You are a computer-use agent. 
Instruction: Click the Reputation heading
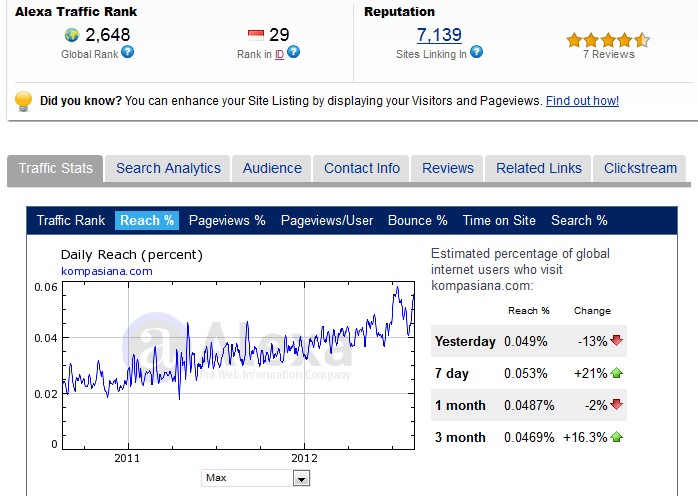399,12
